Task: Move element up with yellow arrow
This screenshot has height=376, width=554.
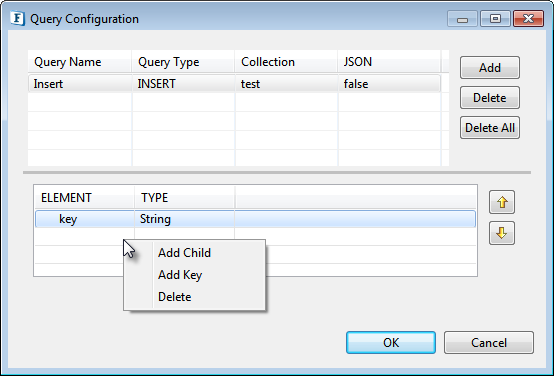Action: 502,202
